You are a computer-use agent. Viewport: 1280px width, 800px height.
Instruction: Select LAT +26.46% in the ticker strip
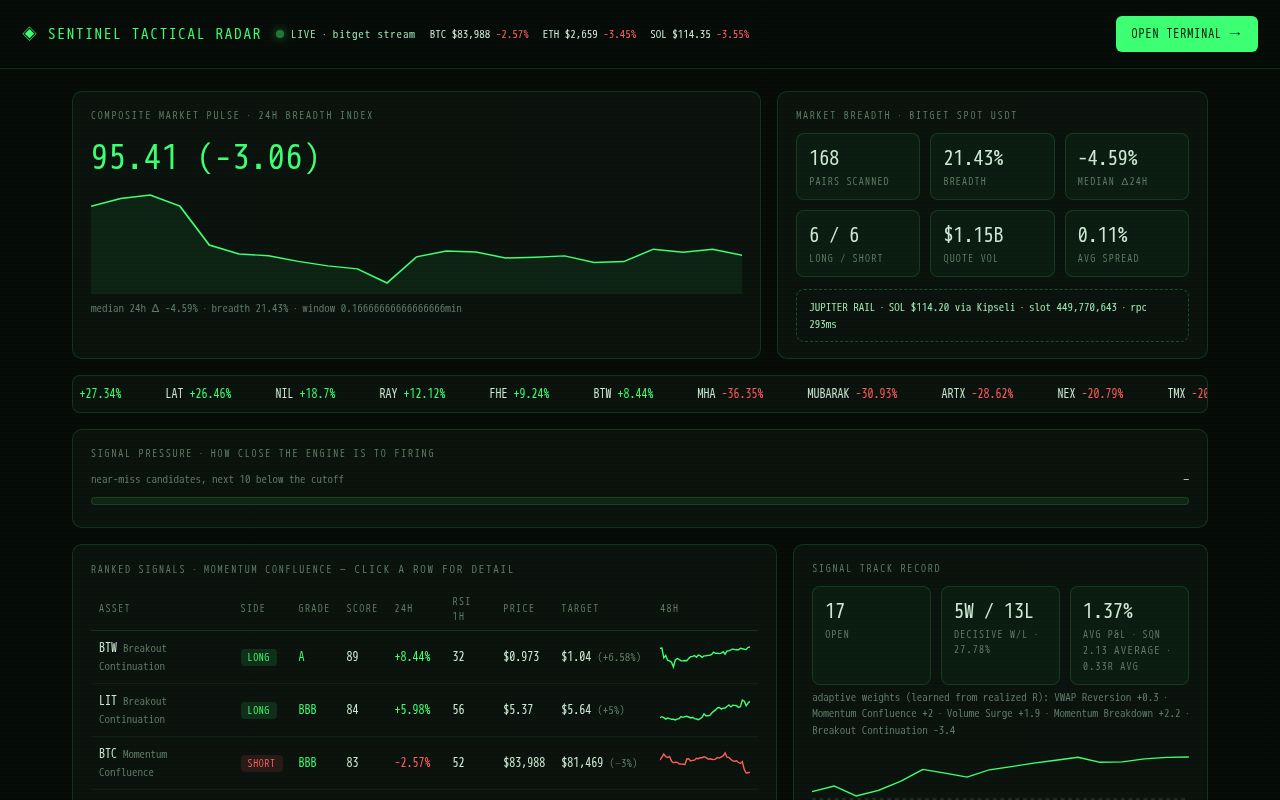pyautogui.click(x=198, y=394)
